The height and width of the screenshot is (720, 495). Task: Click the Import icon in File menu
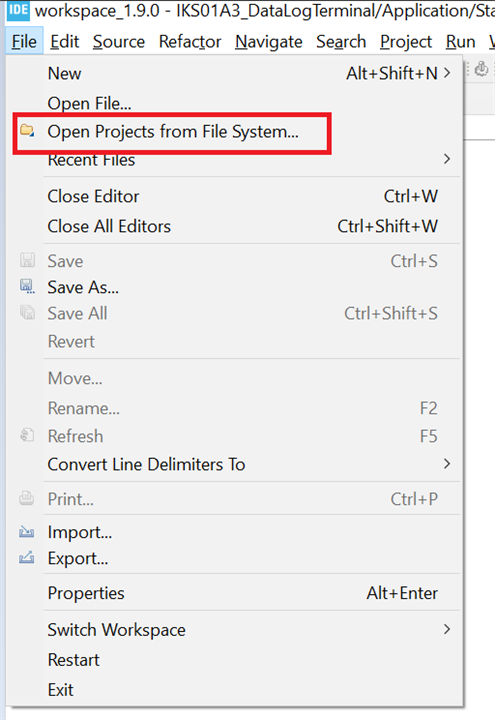click(x=27, y=532)
